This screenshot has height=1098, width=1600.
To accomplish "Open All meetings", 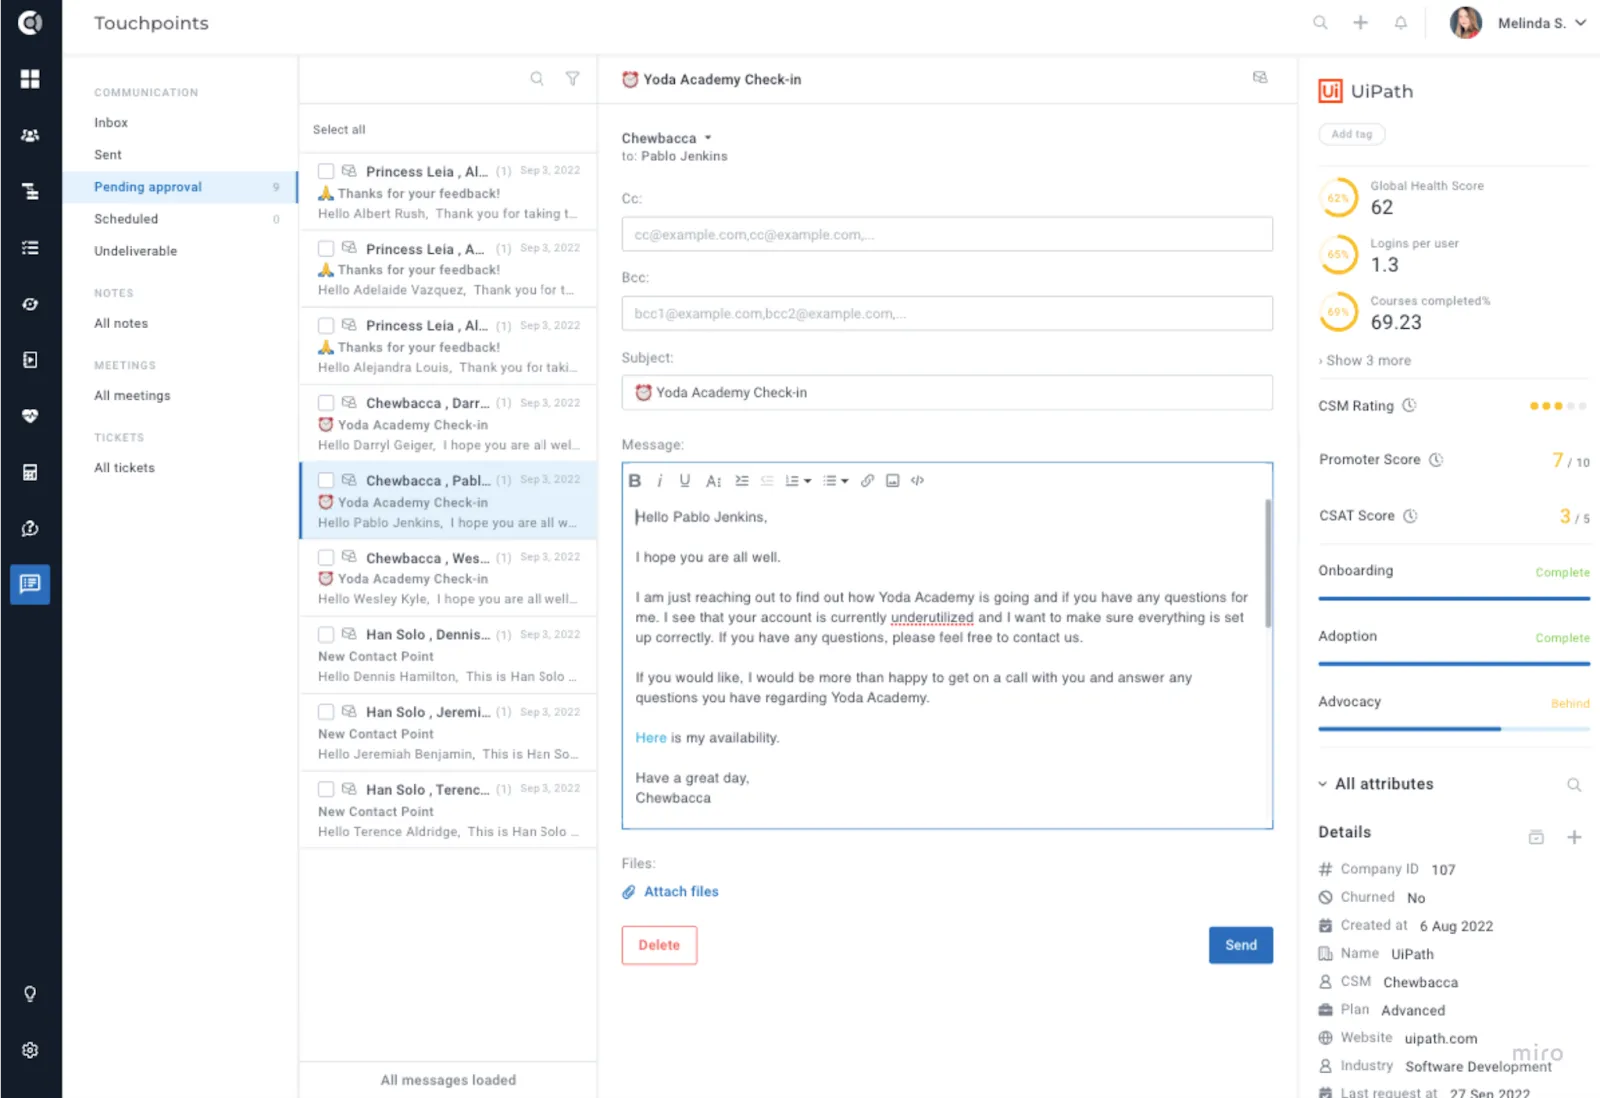I will 132,395.
